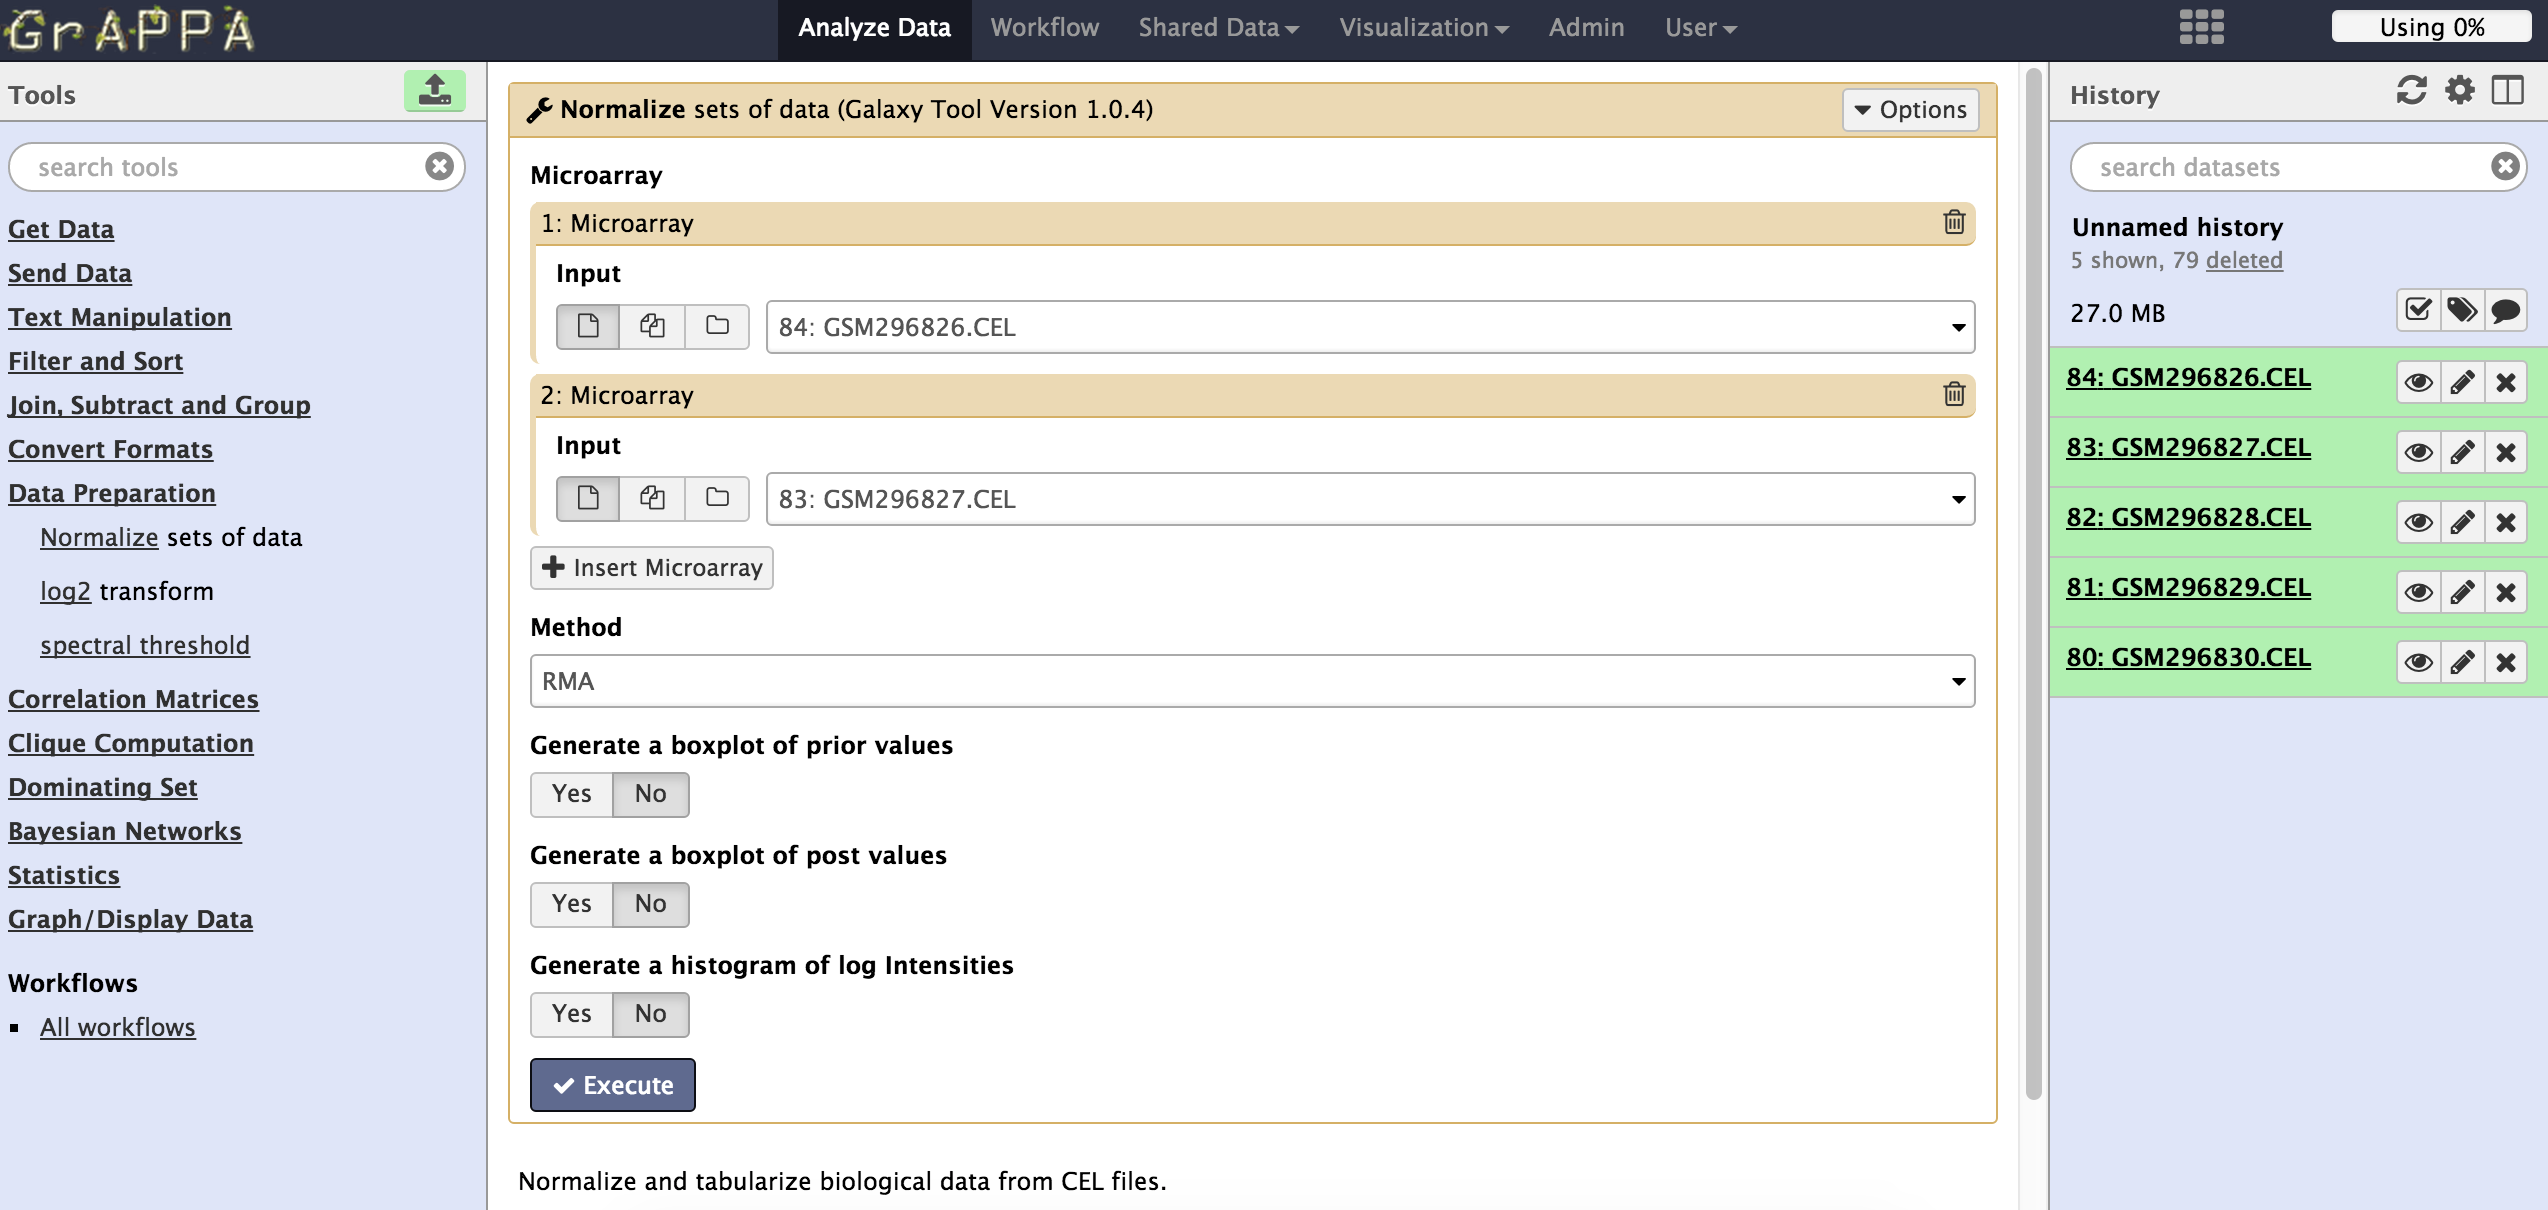Choose multiple datasets icon for 1: Microarray input

tap(652, 326)
